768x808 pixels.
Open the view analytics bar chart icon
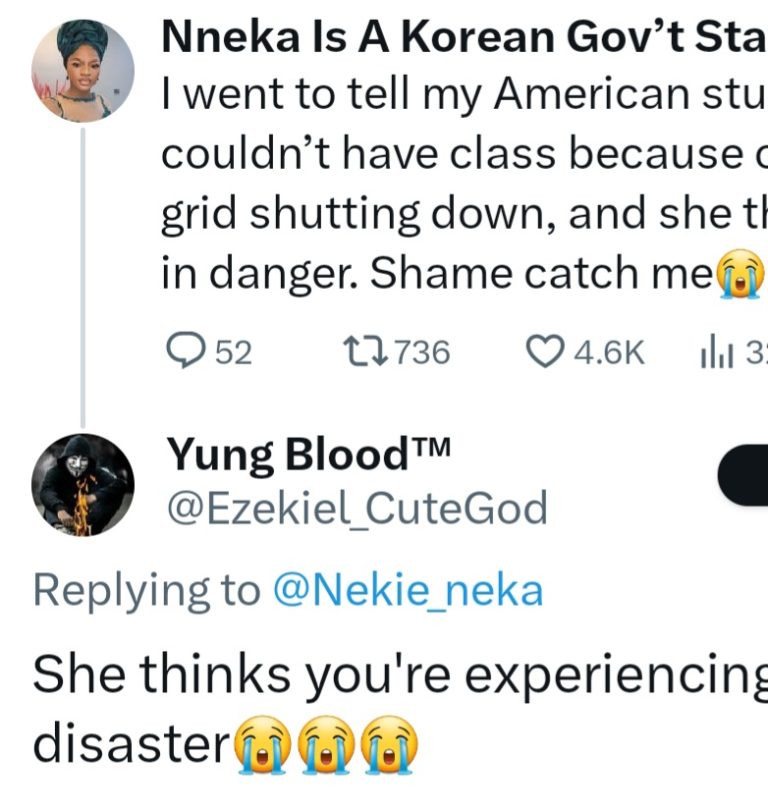pyautogui.click(x=709, y=351)
